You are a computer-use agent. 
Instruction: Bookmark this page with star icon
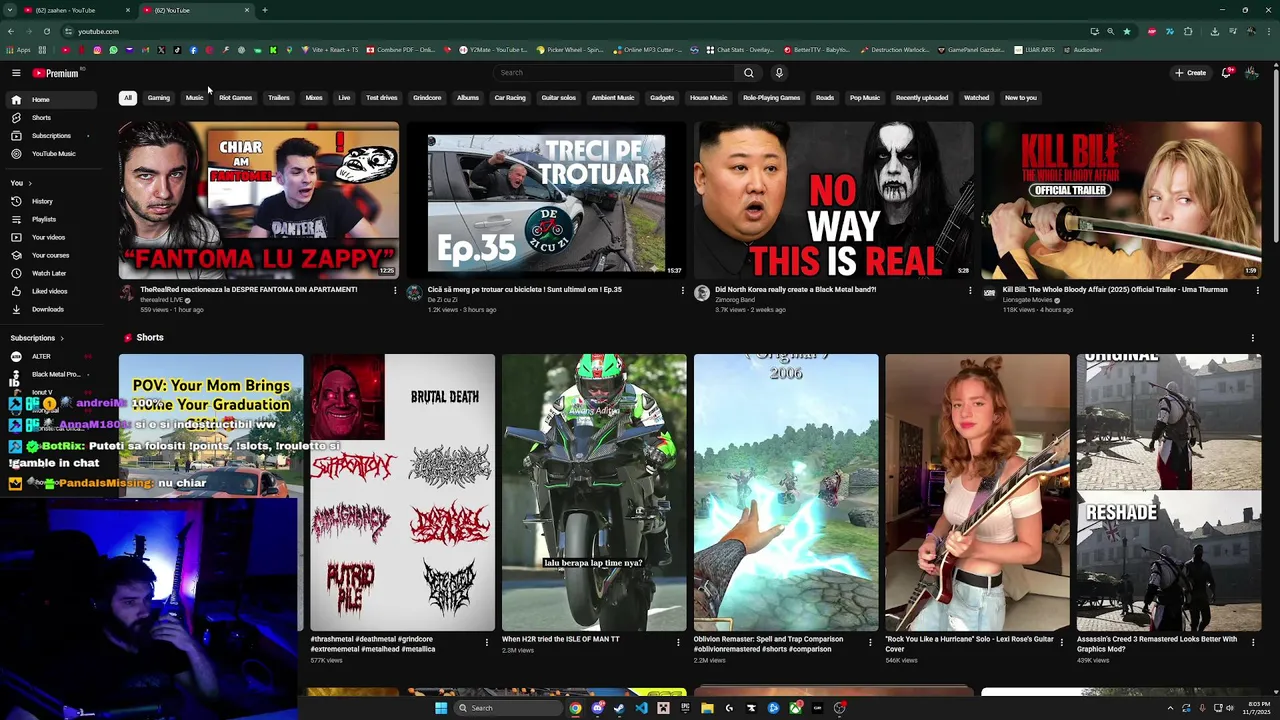click(1126, 31)
